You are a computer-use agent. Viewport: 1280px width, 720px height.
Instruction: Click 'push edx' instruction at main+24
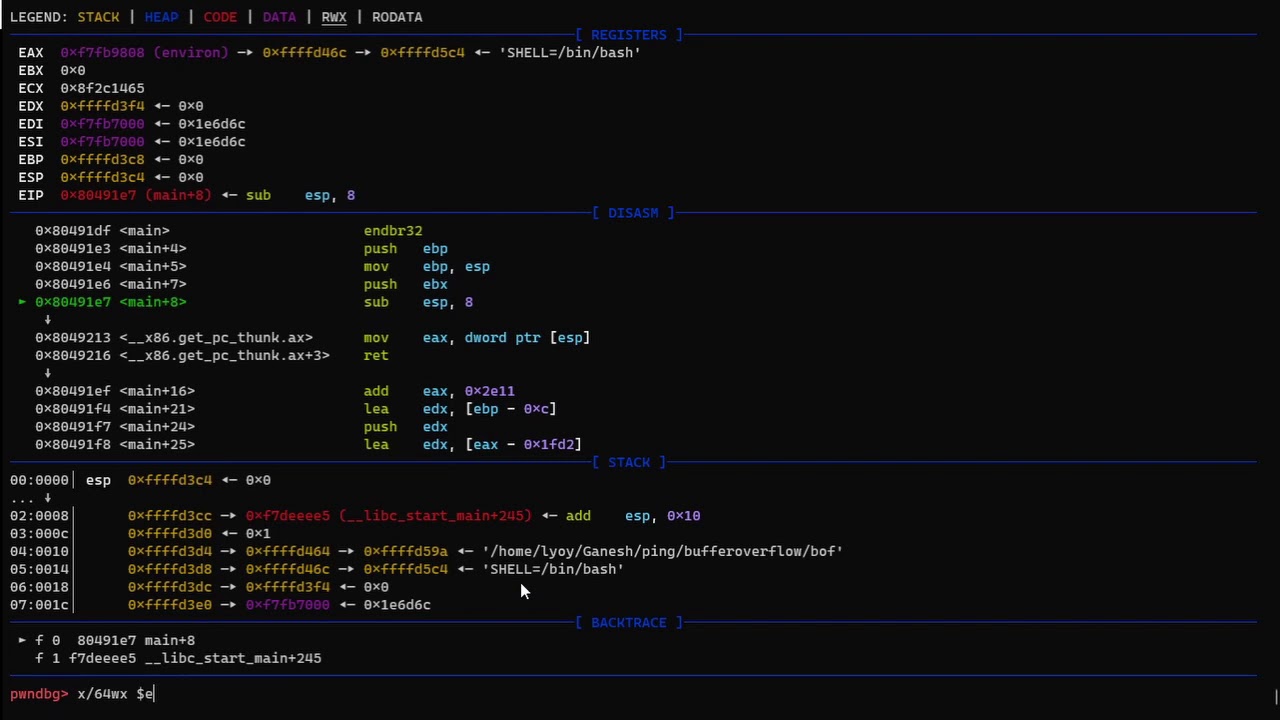(406, 427)
